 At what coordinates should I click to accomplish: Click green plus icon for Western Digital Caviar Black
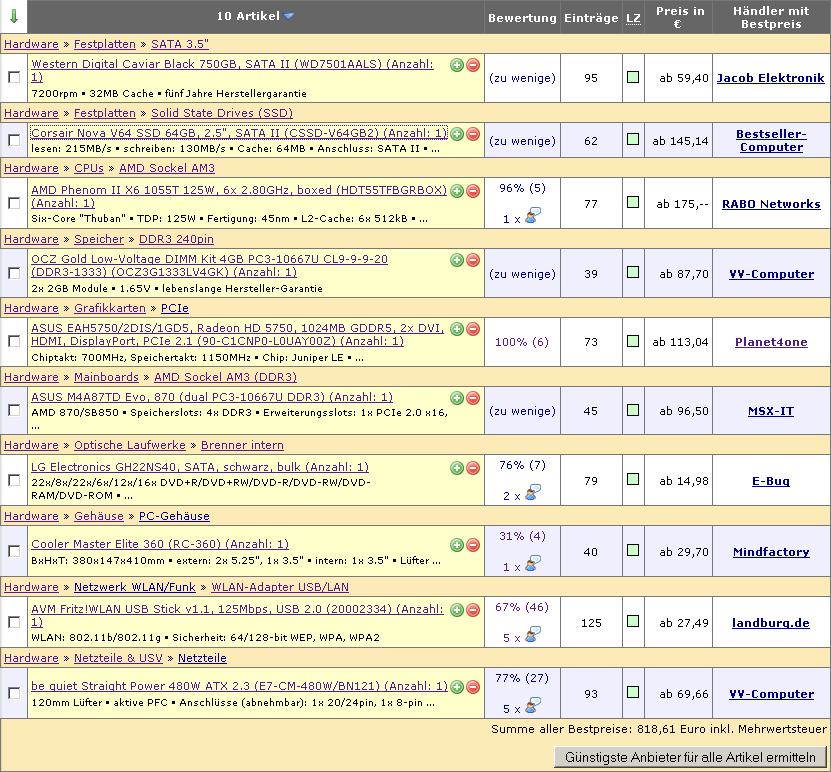tap(457, 65)
